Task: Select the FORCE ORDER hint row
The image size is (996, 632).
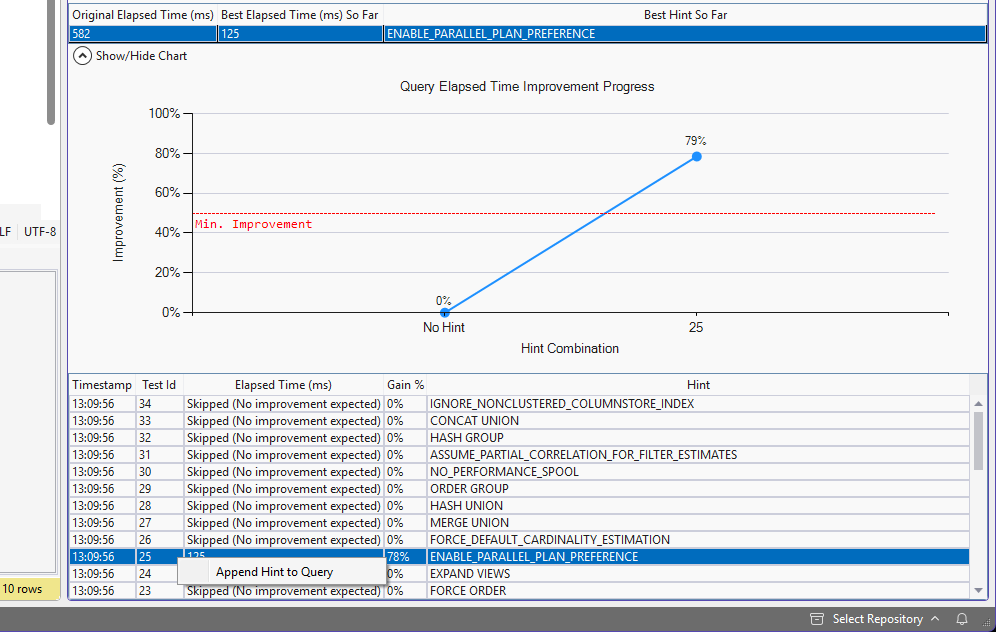Action: 519,591
